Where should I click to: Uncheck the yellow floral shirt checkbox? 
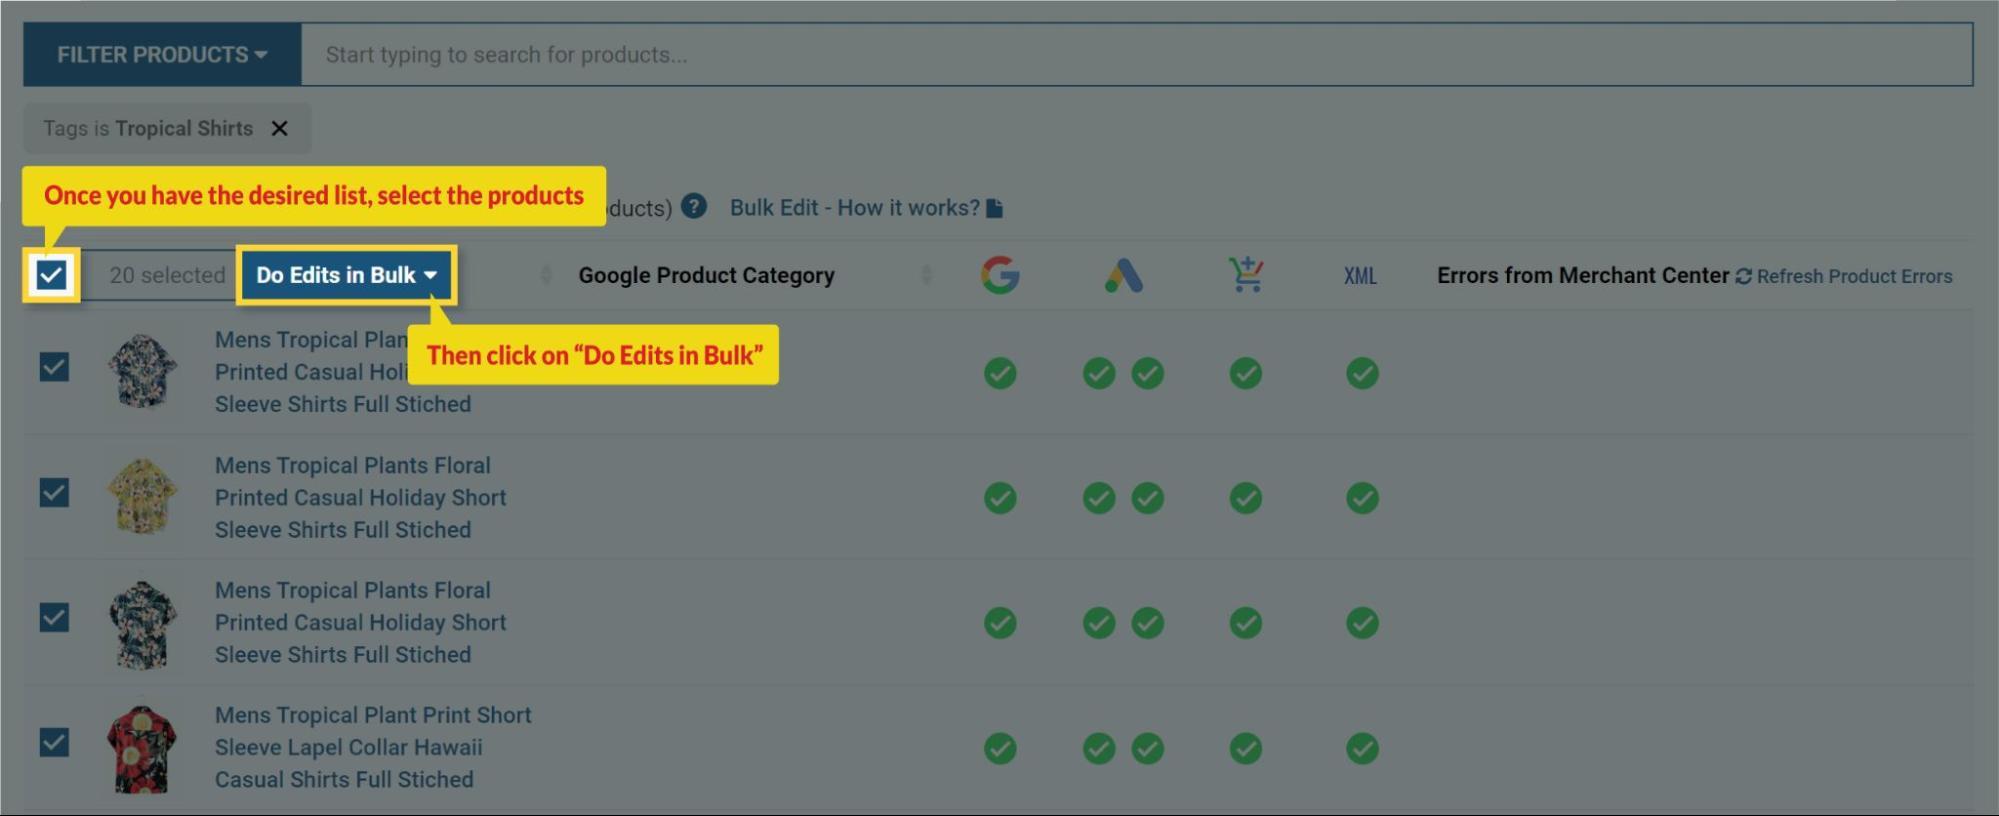pyautogui.click(x=54, y=493)
